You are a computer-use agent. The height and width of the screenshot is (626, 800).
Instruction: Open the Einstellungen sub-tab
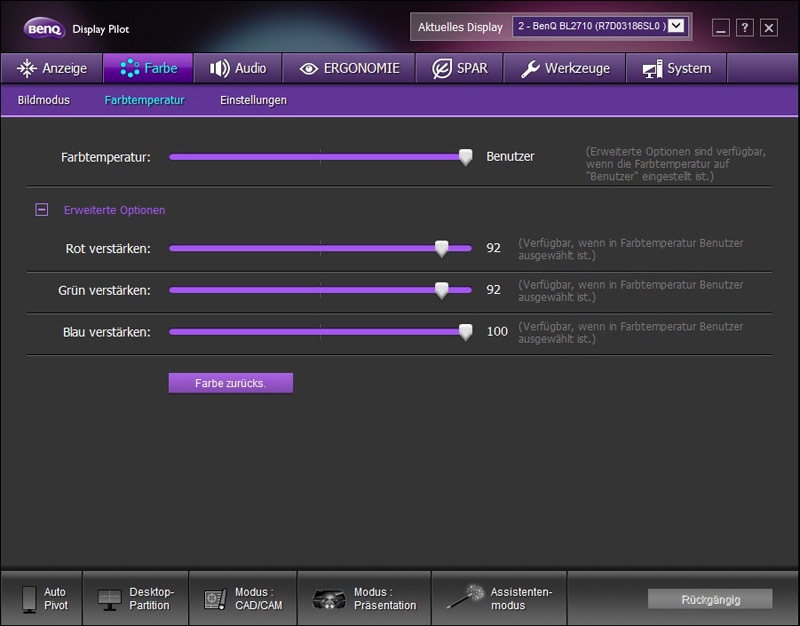[253, 100]
